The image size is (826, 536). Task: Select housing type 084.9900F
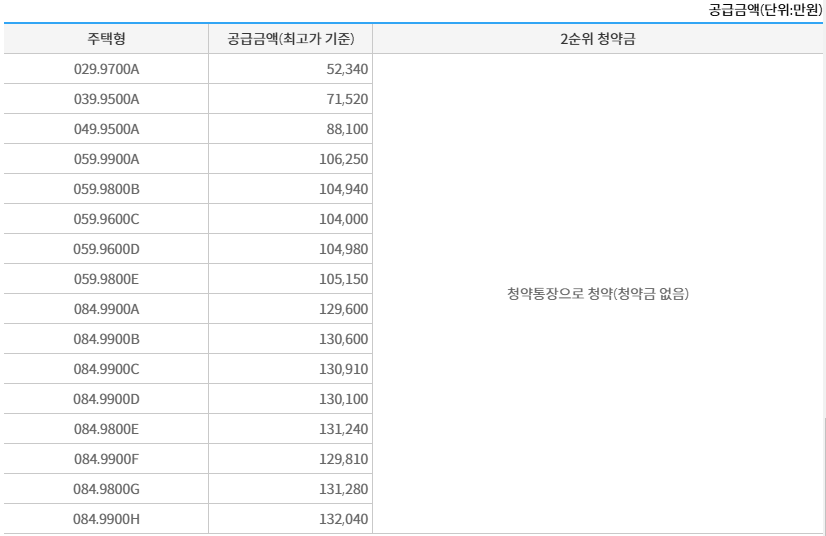coord(106,460)
